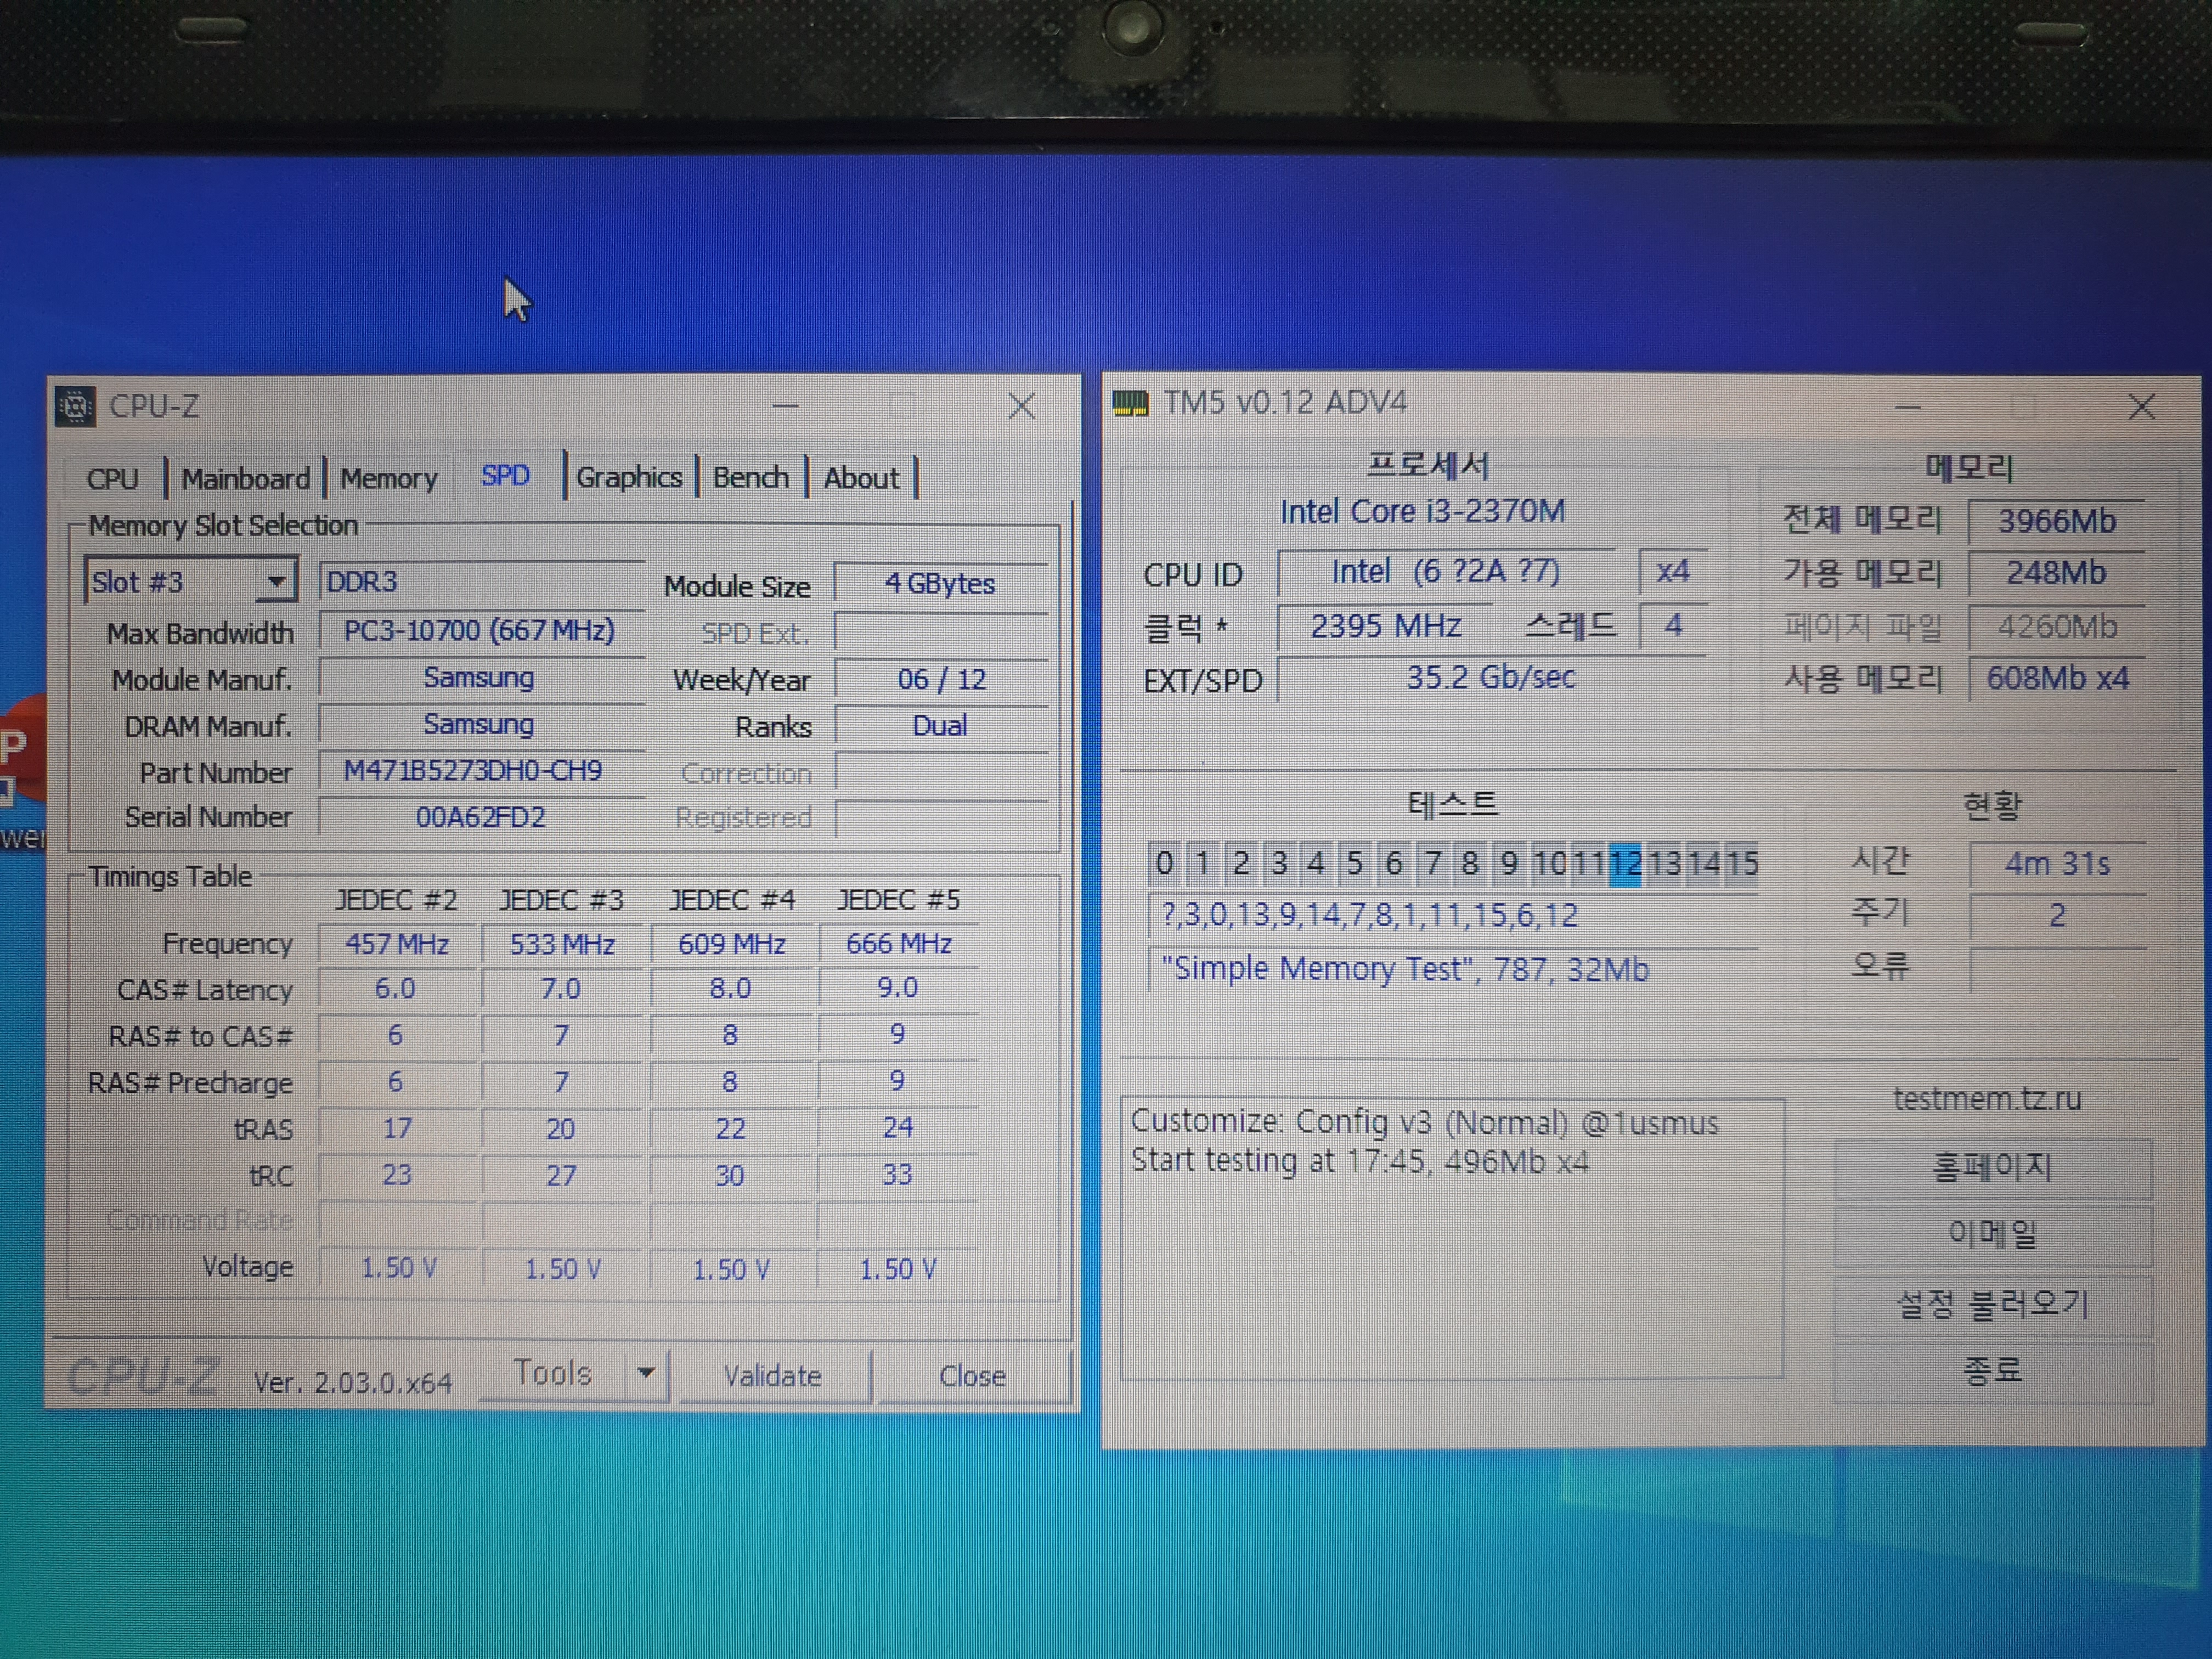The width and height of the screenshot is (2212, 1659).
Task: Click the Validate button
Action: (x=773, y=1376)
